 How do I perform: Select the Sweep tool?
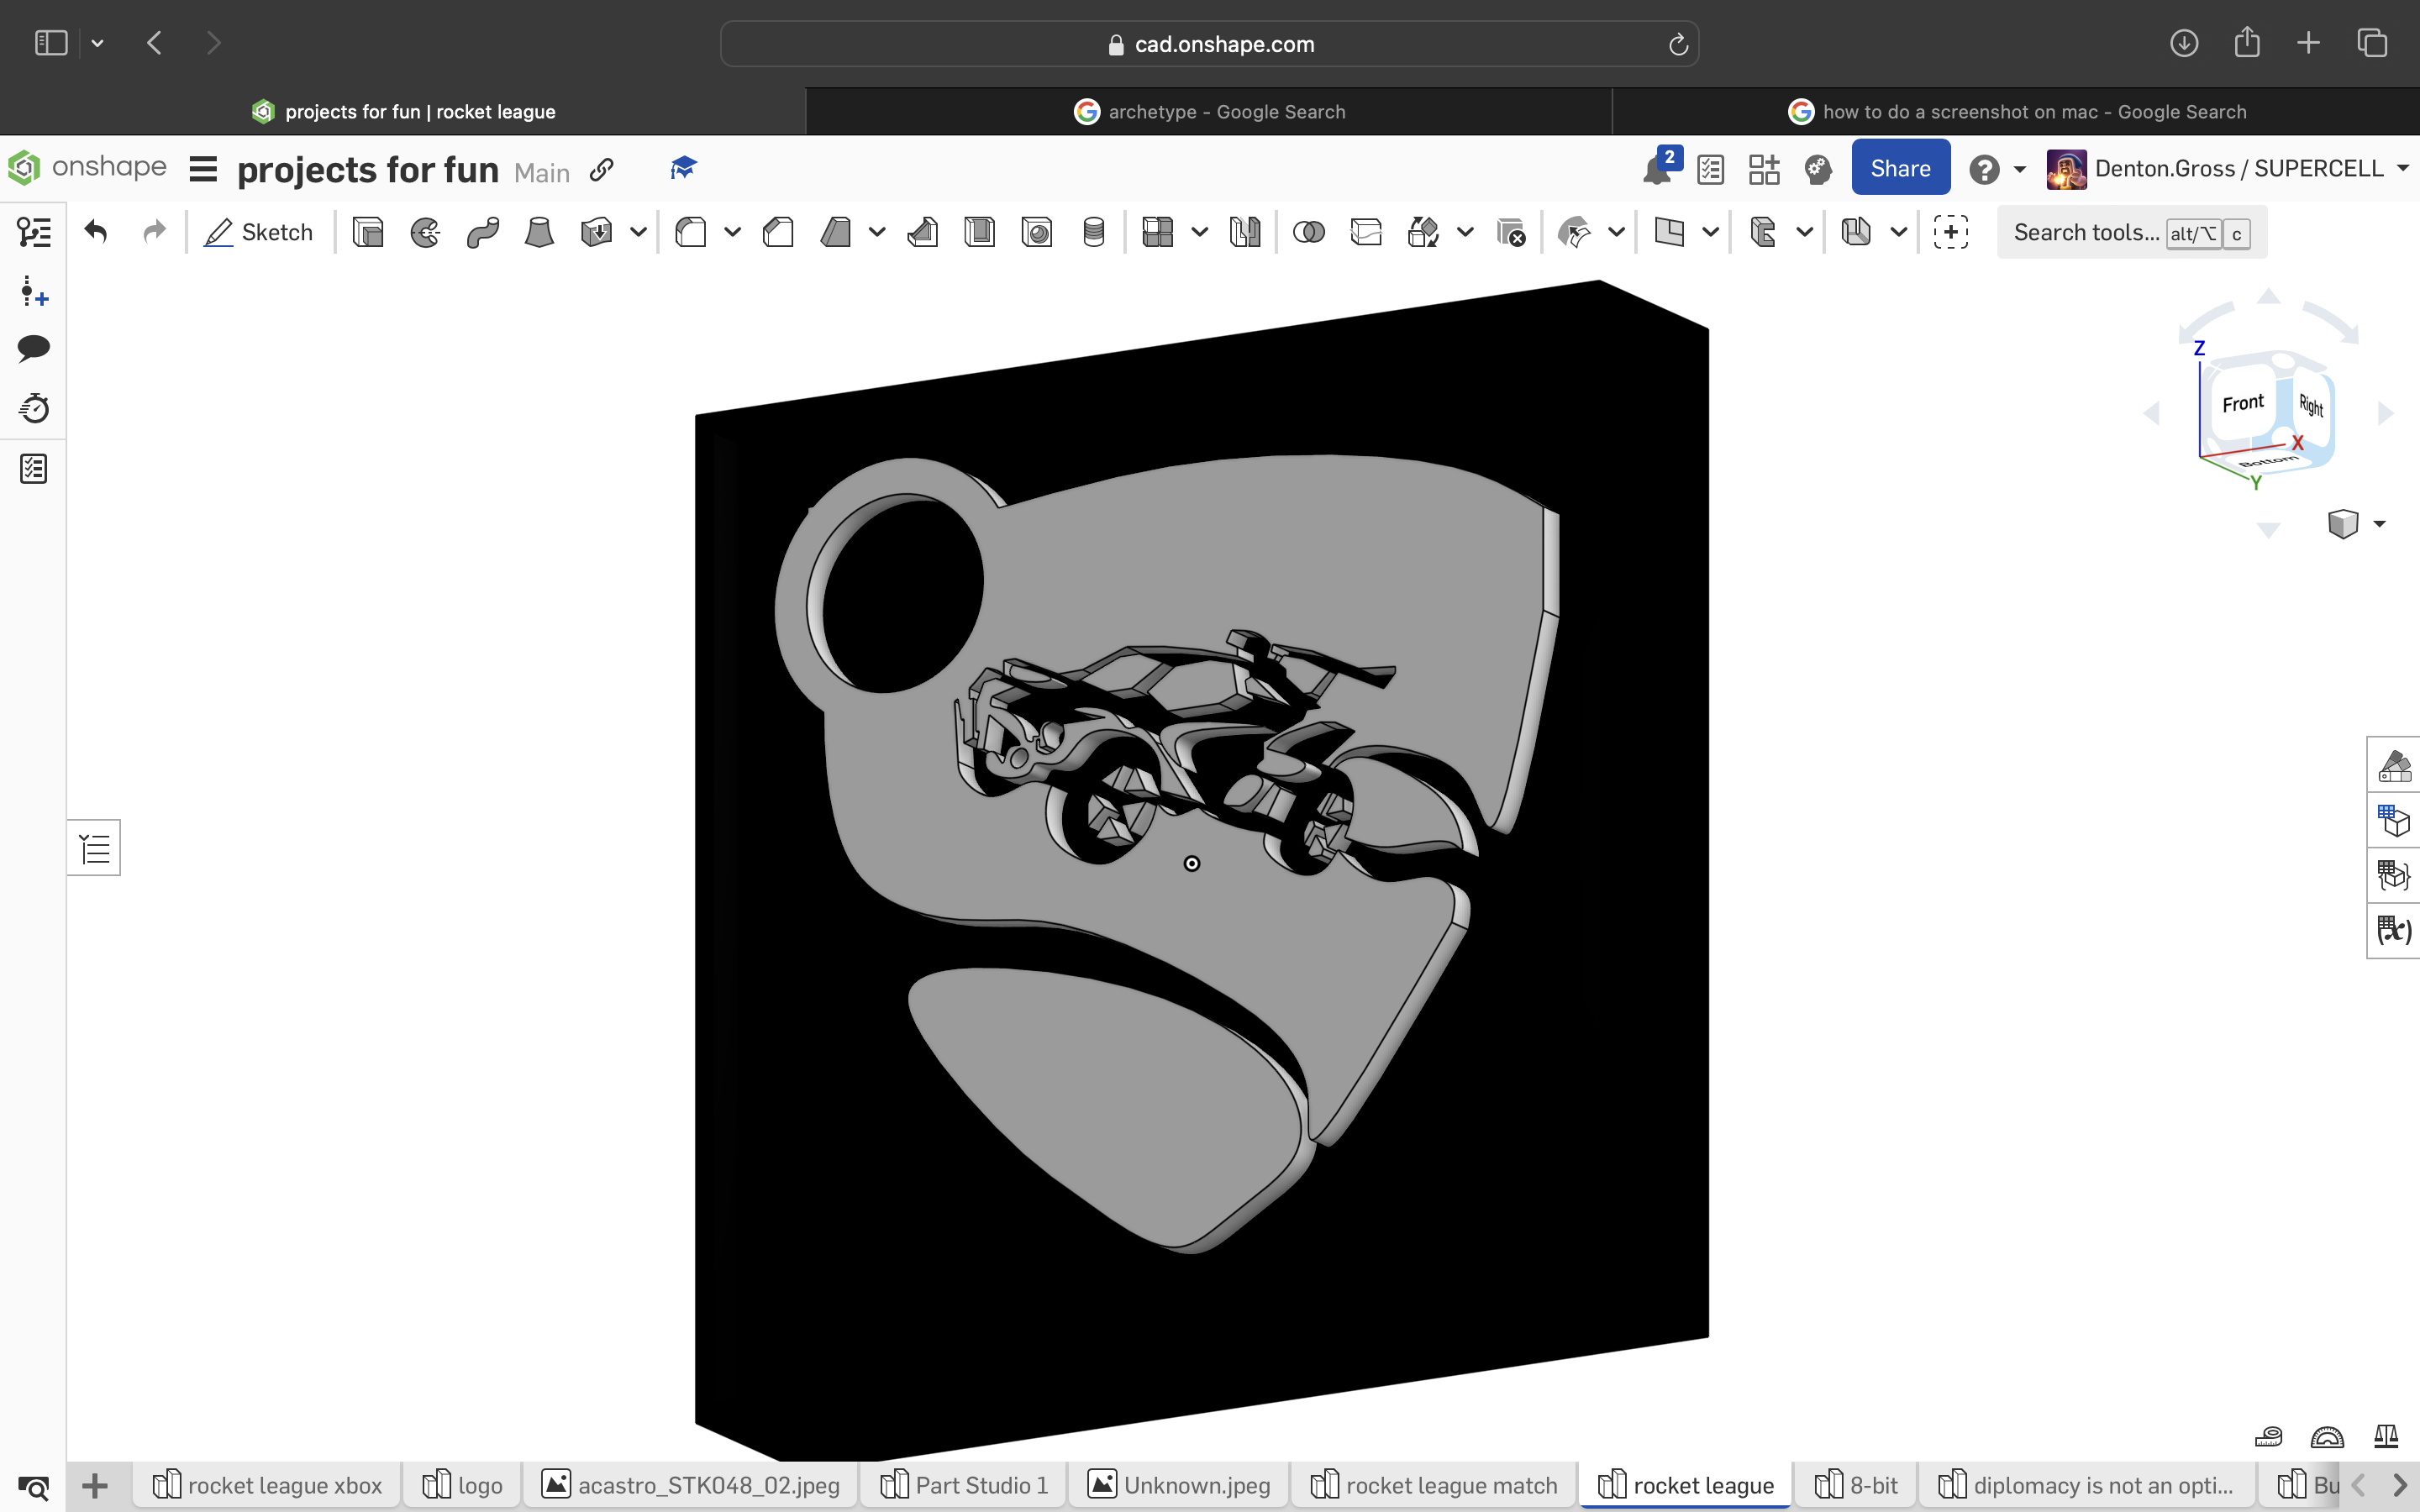click(482, 232)
